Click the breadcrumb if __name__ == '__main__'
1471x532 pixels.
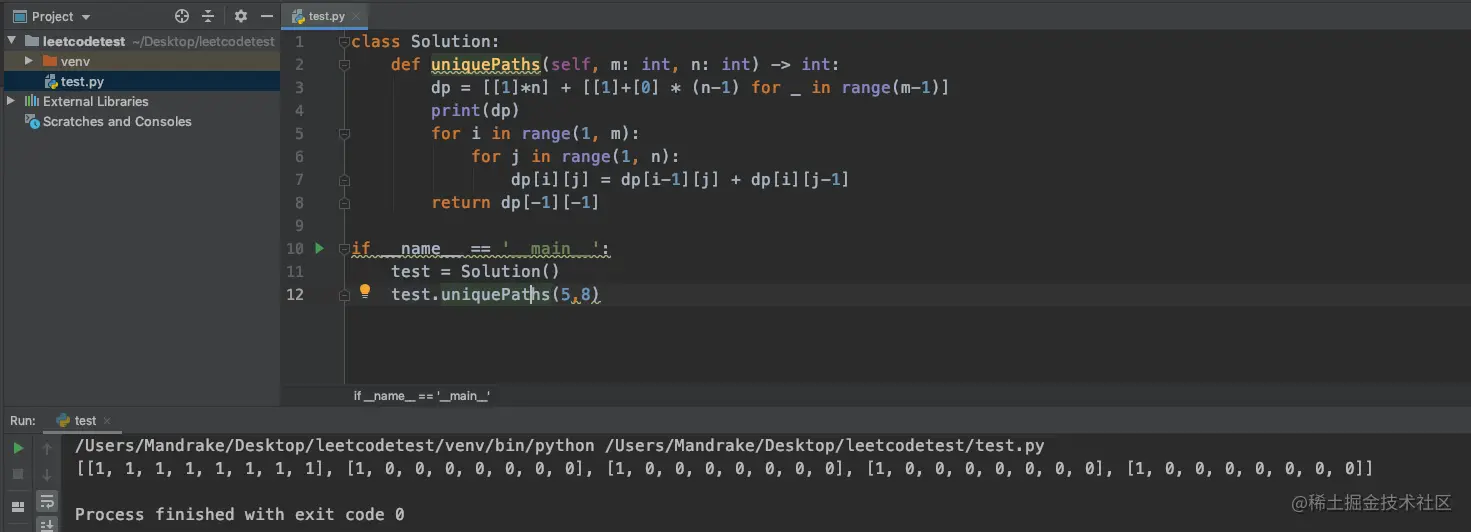(421, 396)
